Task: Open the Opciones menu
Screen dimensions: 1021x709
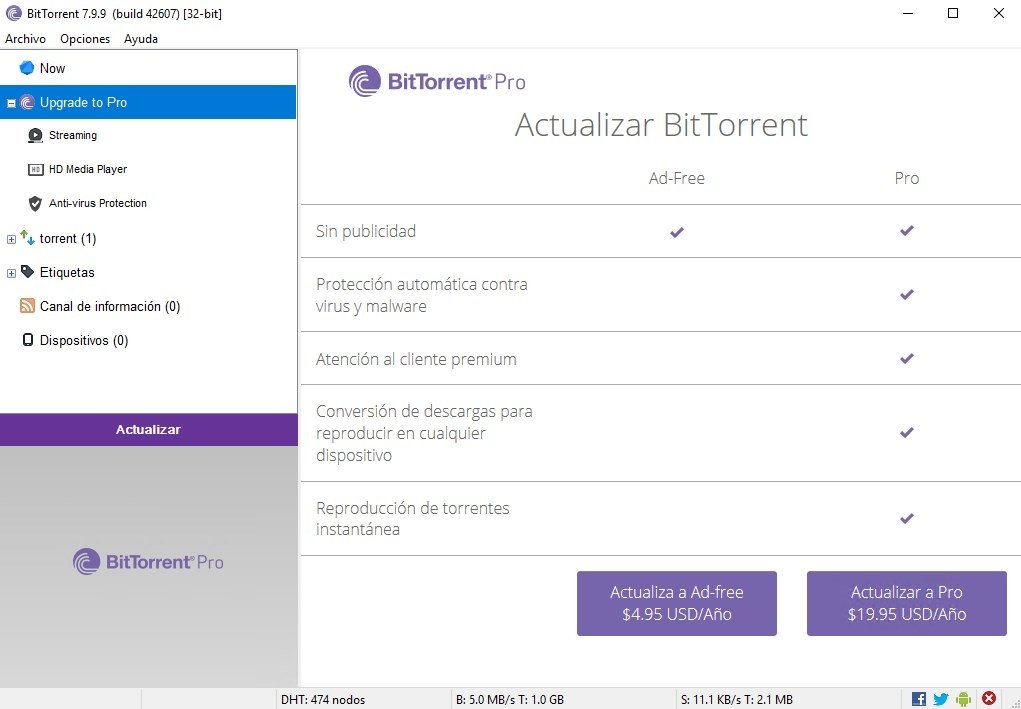Action: pyautogui.click(x=85, y=39)
